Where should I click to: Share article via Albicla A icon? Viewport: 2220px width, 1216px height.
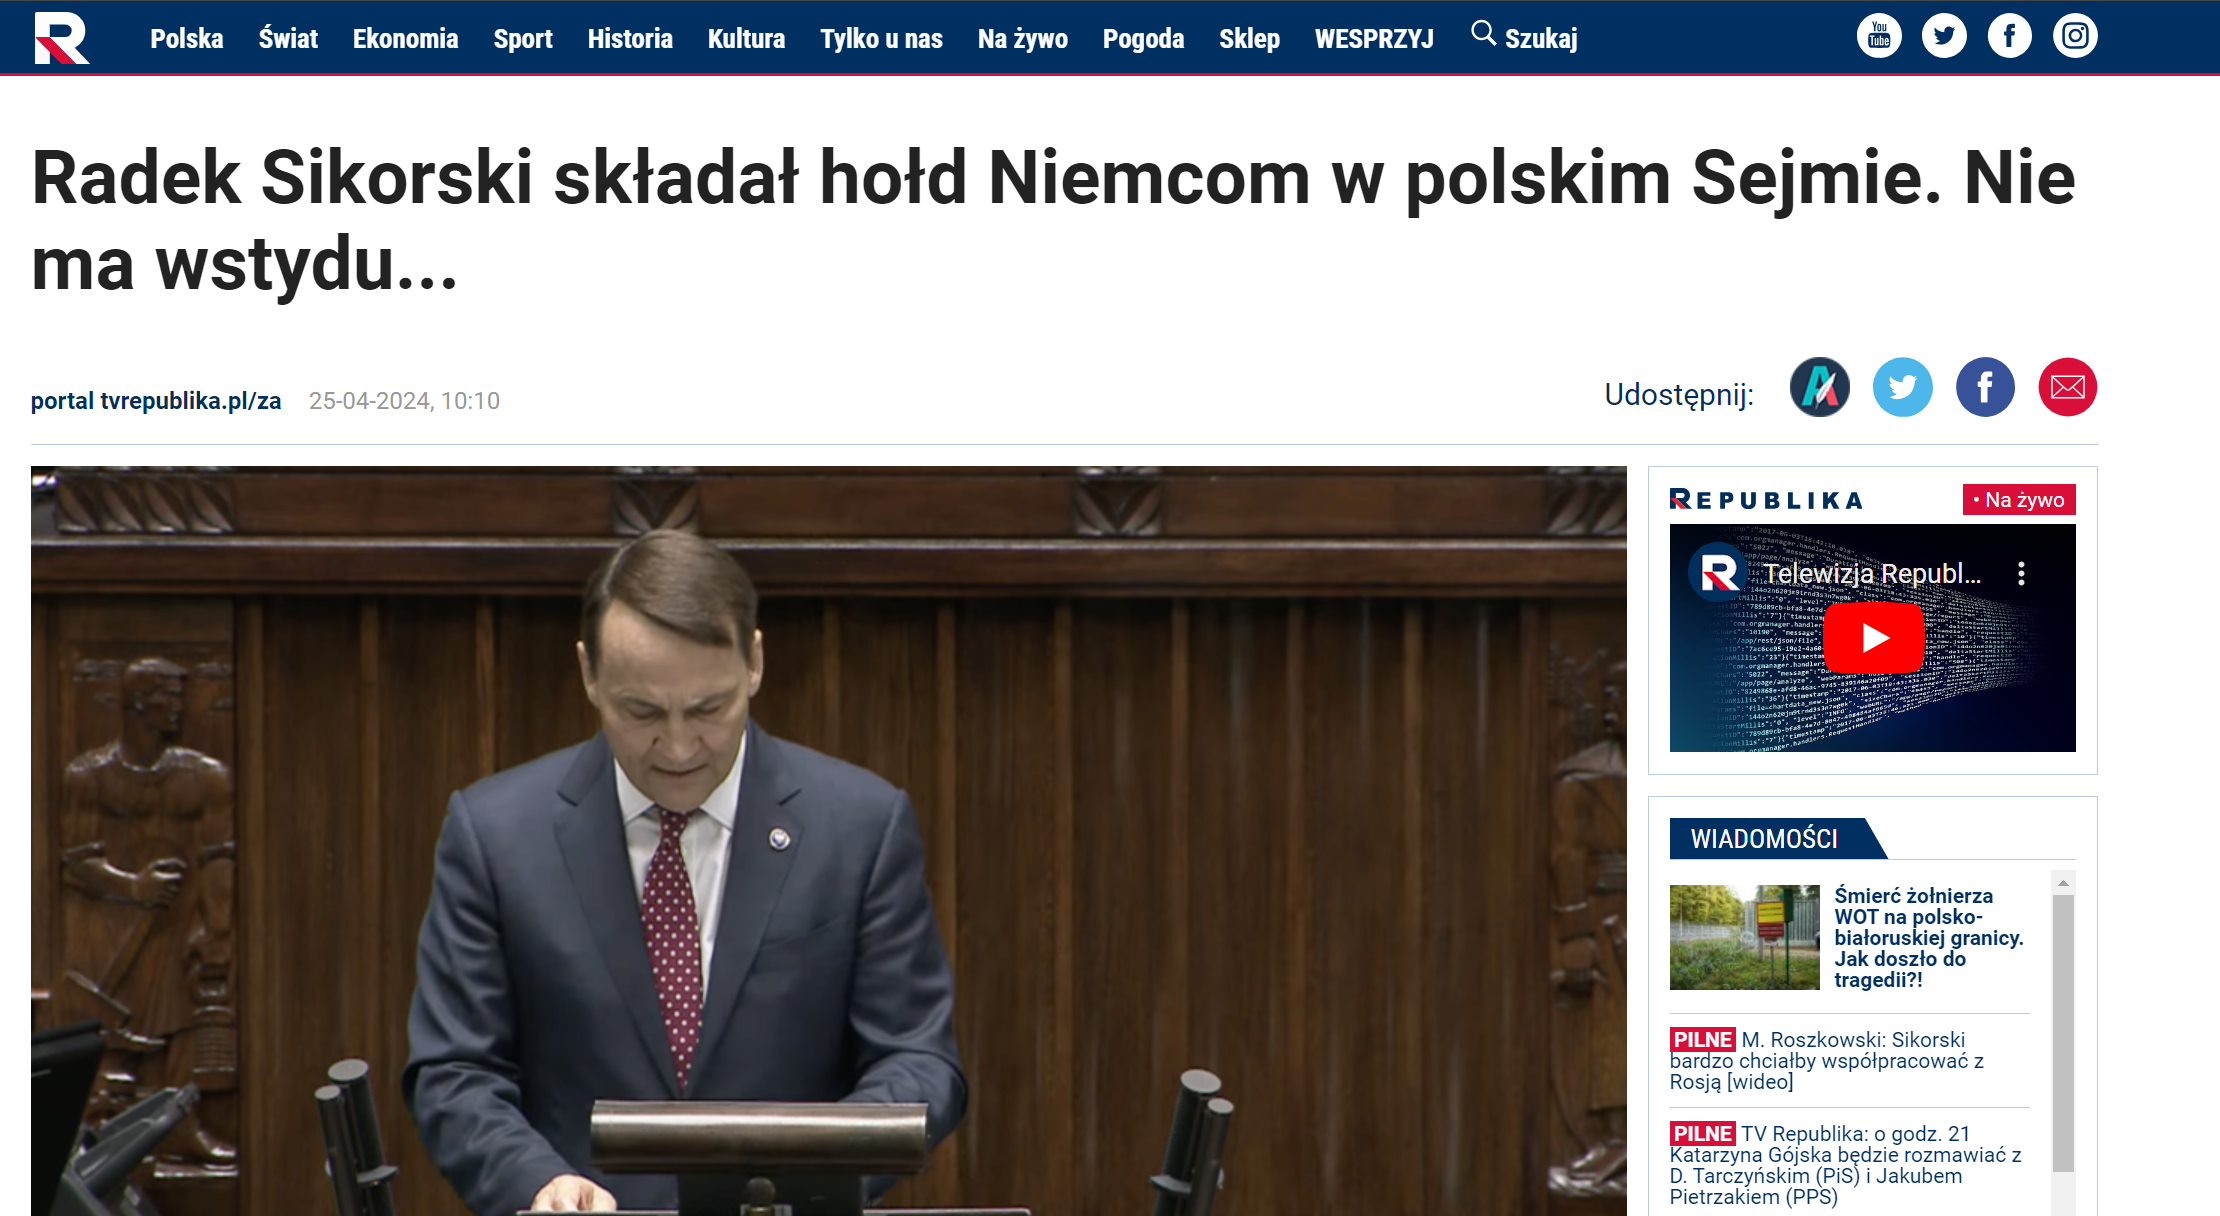click(1820, 387)
